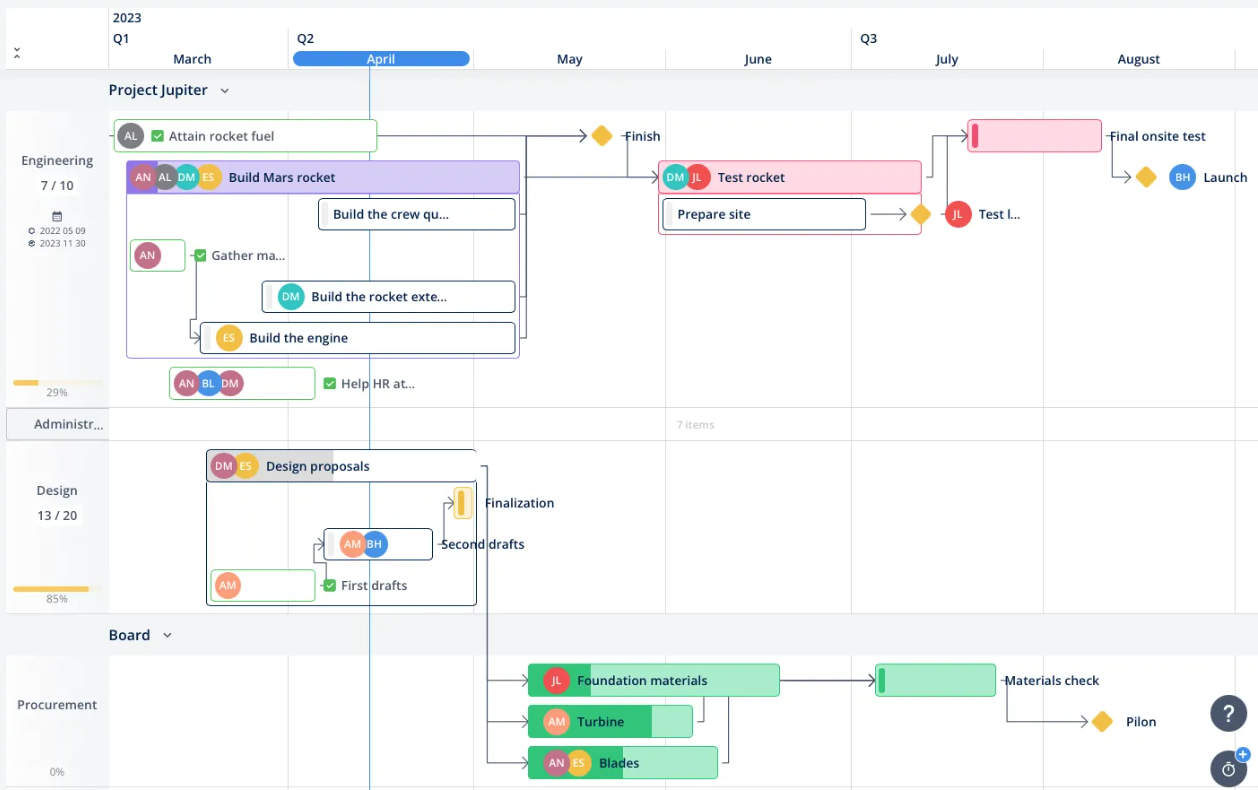
Task: Click the Pilon milestone diamond
Action: point(1102,722)
